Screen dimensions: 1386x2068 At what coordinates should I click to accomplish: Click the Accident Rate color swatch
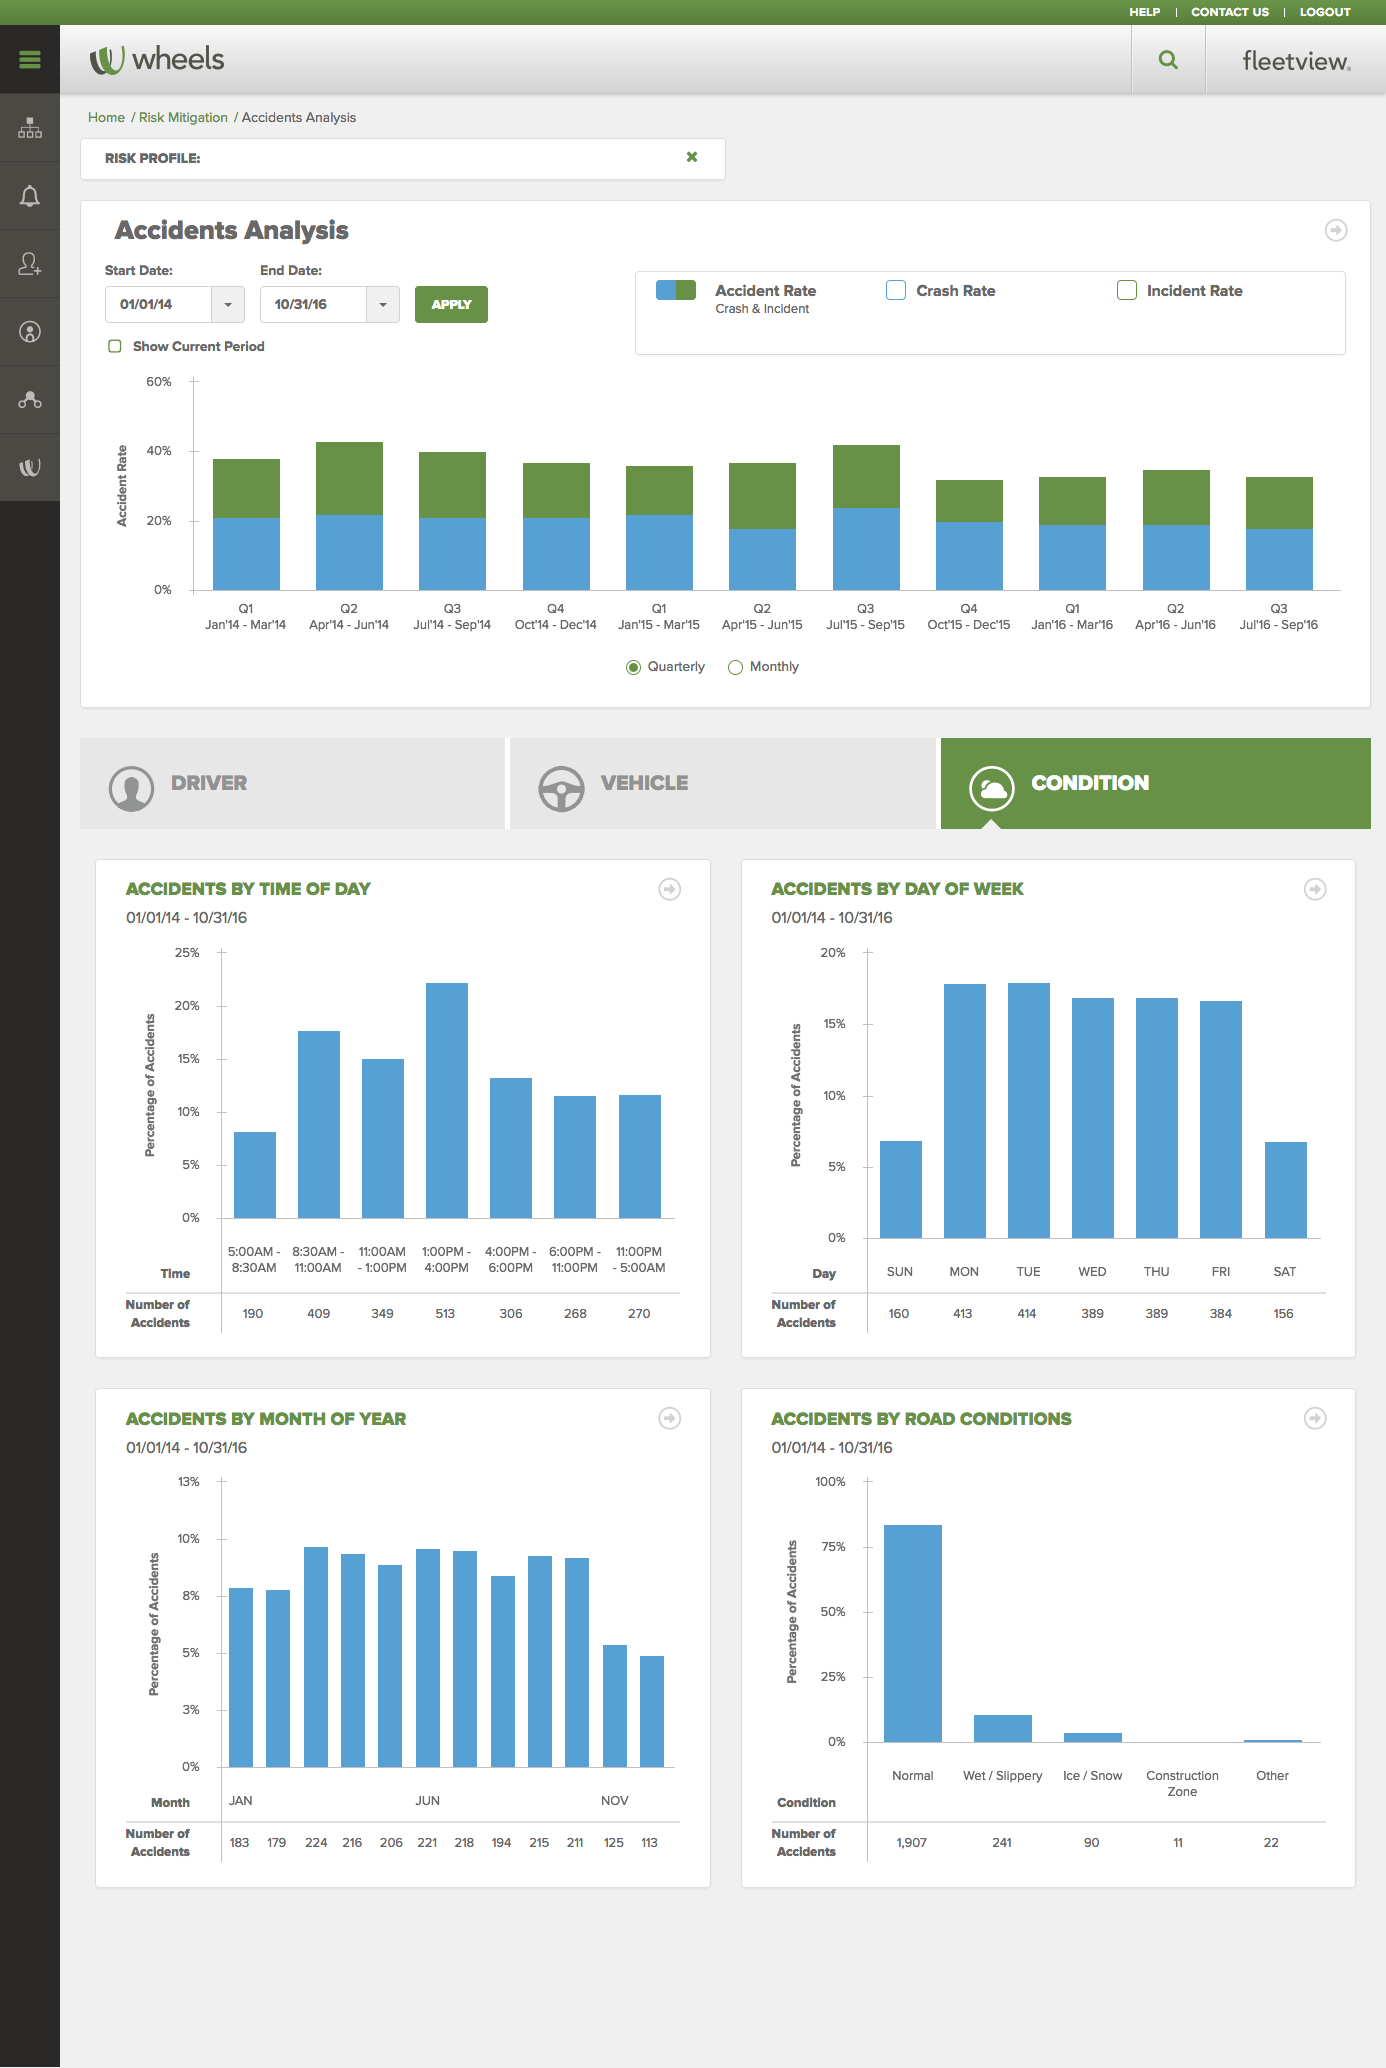click(x=676, y=290)
